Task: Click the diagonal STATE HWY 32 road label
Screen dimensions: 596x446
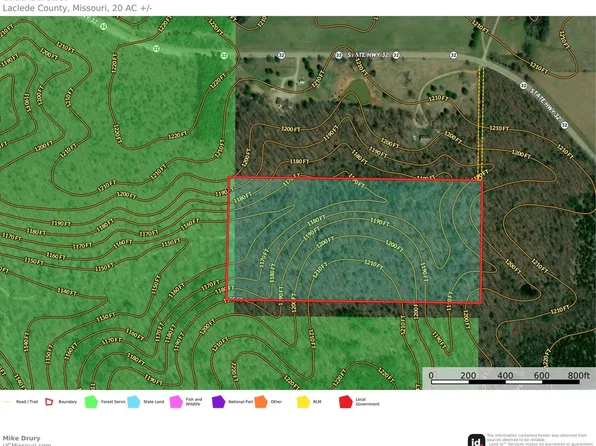Action: click(545, 105)
